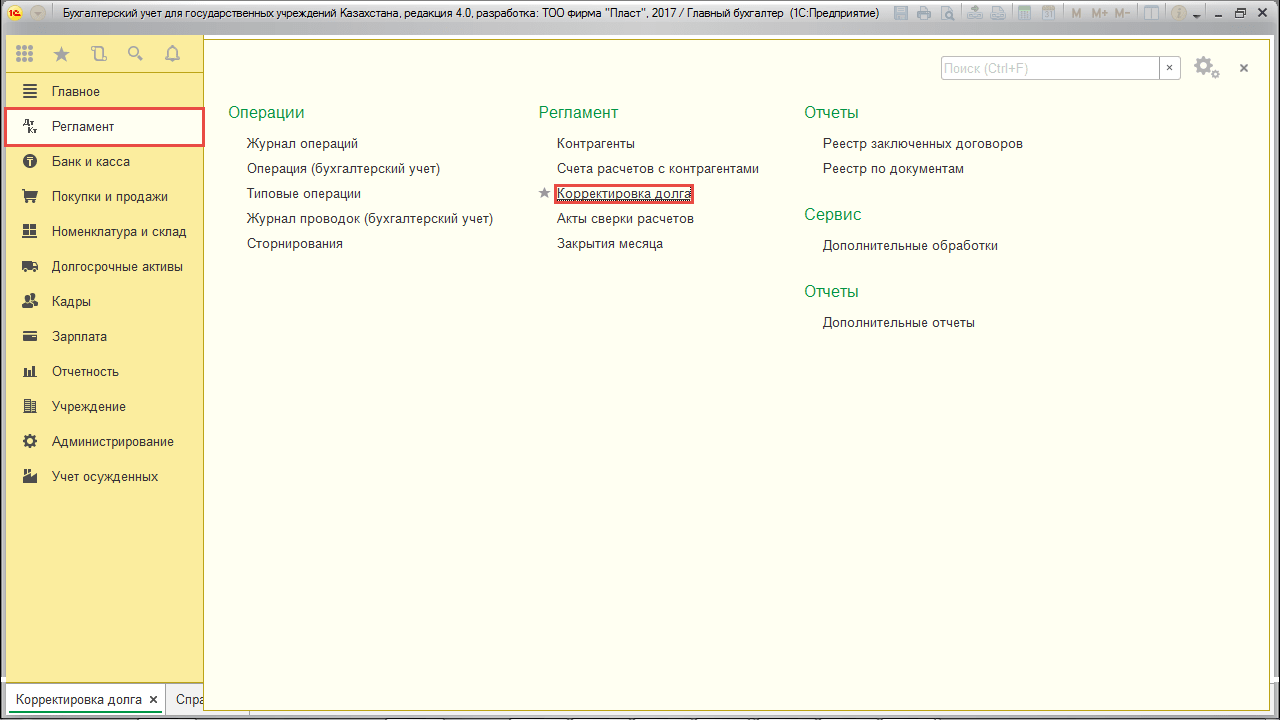Click the magnifier search icon in sidebar
1280x720 pixels.
coord(135,54)
